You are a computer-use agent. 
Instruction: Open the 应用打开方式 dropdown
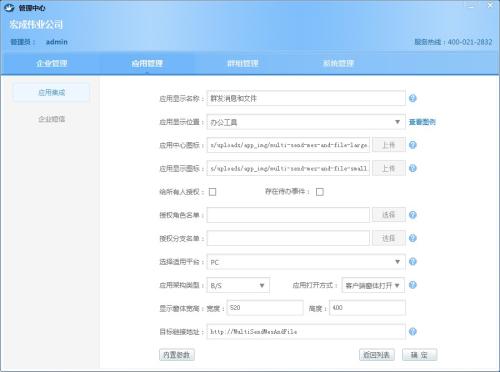[x=373, y=285]
